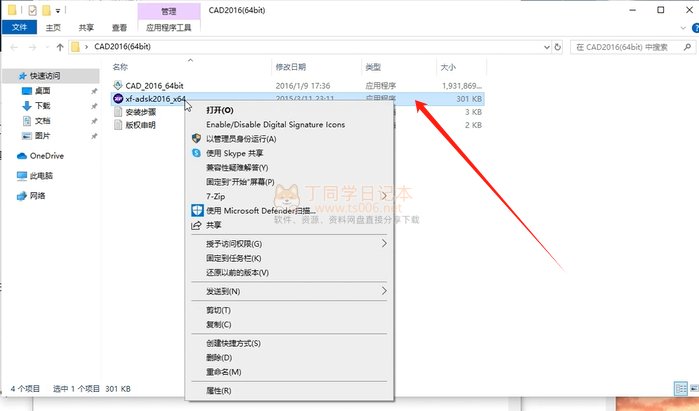This screenshot has height=411, width=699.
Task: Click the properties quick access toolbar icon
Action: pyautogui.click(x=32, y=10)
